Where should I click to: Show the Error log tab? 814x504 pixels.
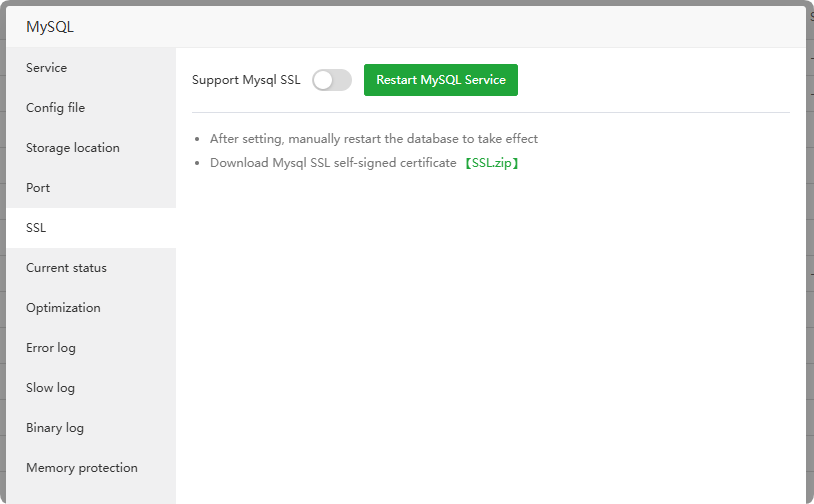coord(51,348)
